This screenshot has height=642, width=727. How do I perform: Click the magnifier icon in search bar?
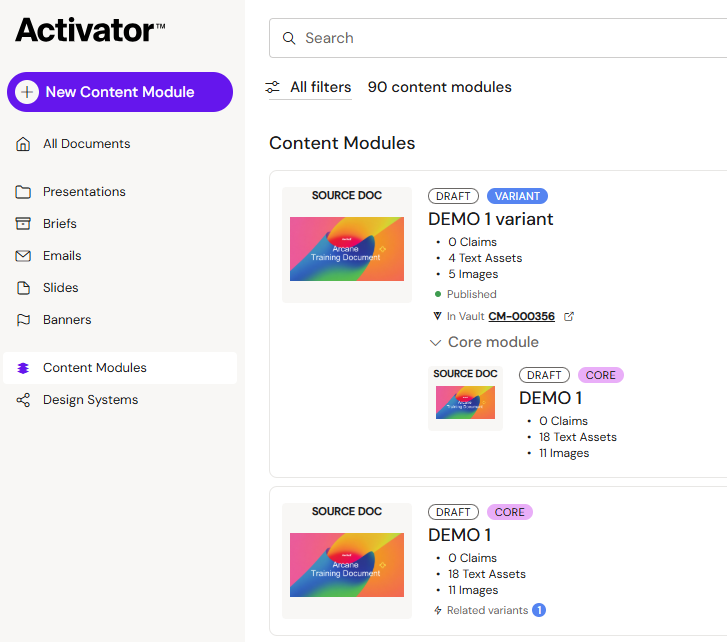(289, 38)
